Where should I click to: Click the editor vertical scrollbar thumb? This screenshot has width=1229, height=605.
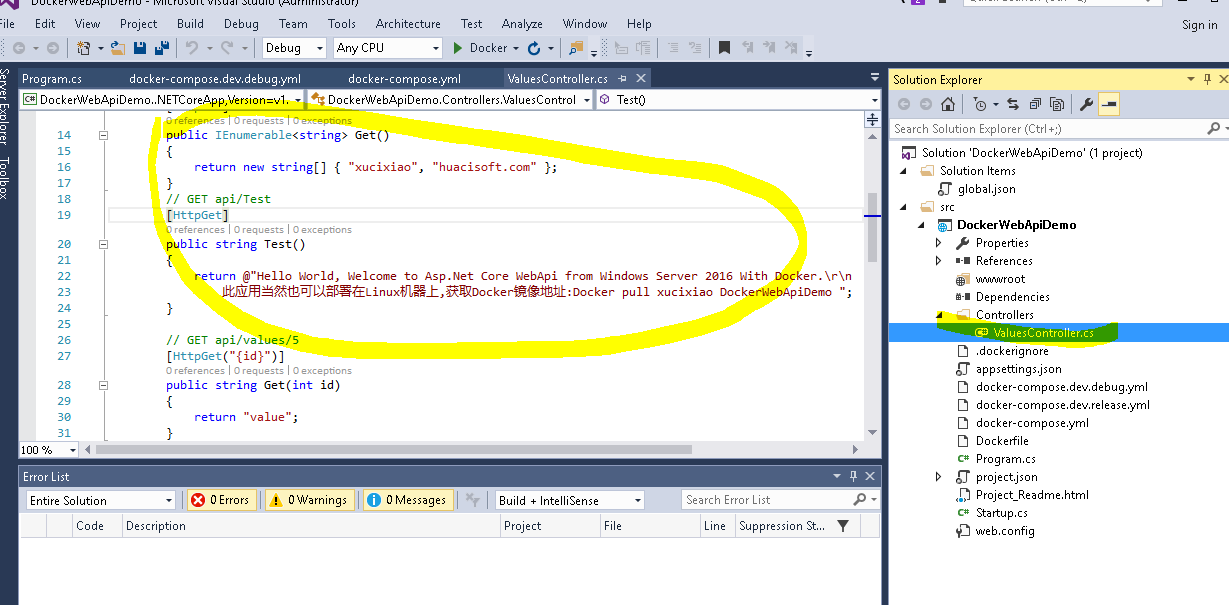pyautogui.click(x=872, y=226)
